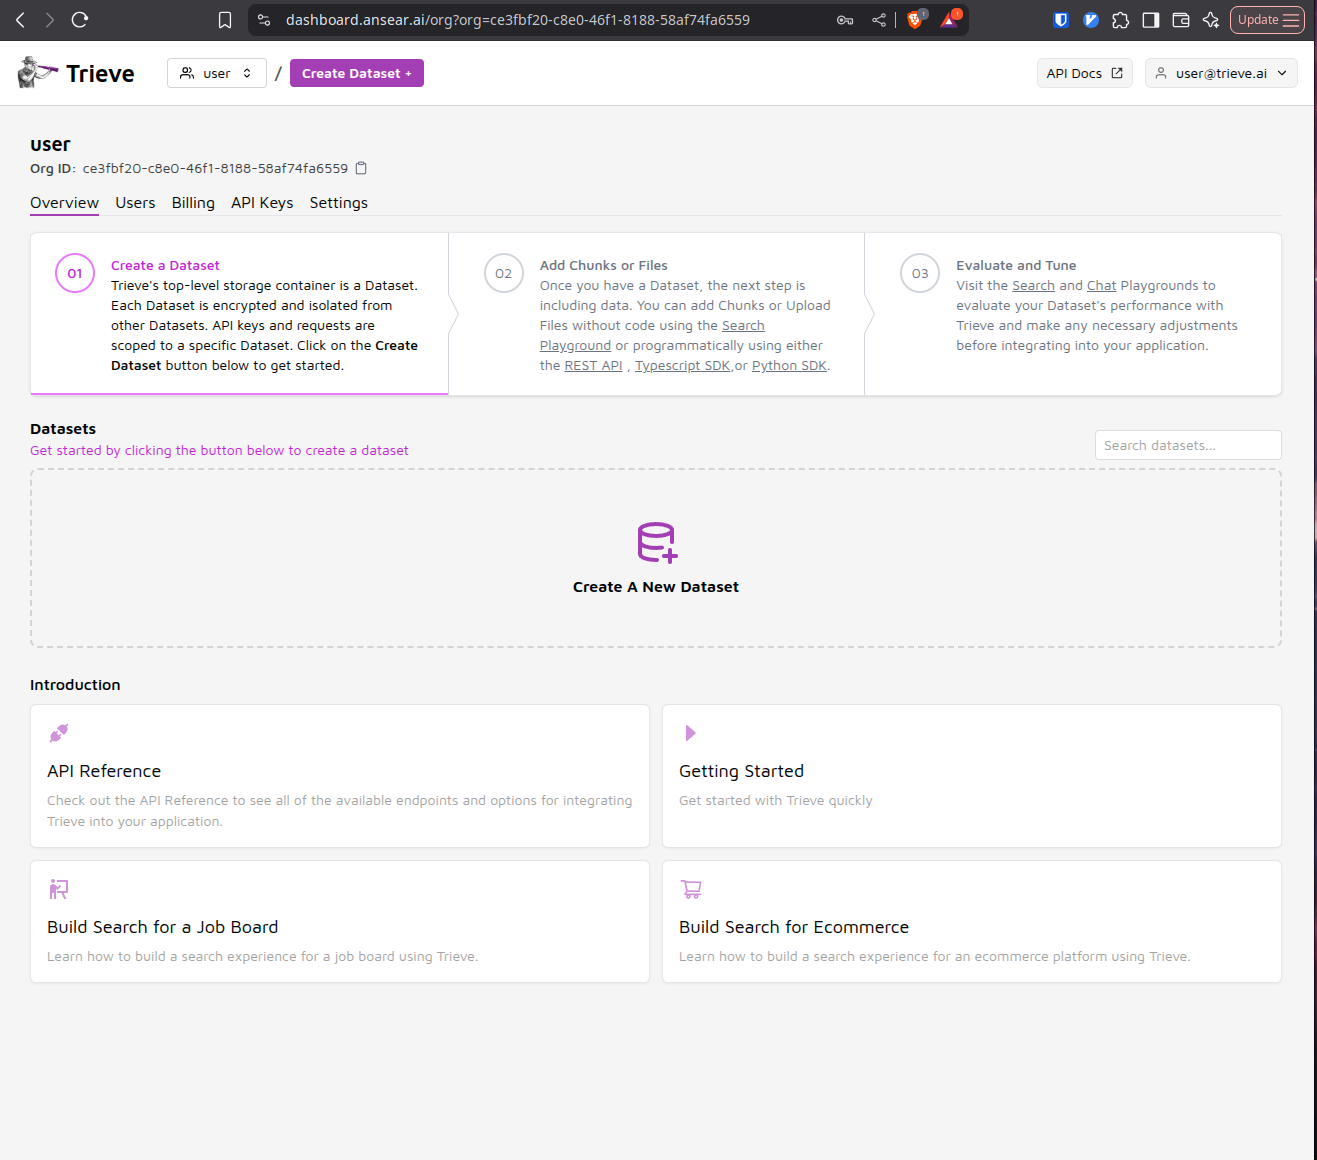The width and height of the screenshot is (1317, 1160).
Task: Open the Search link in Evaluate and Tune
Action: pos(1033,286)
